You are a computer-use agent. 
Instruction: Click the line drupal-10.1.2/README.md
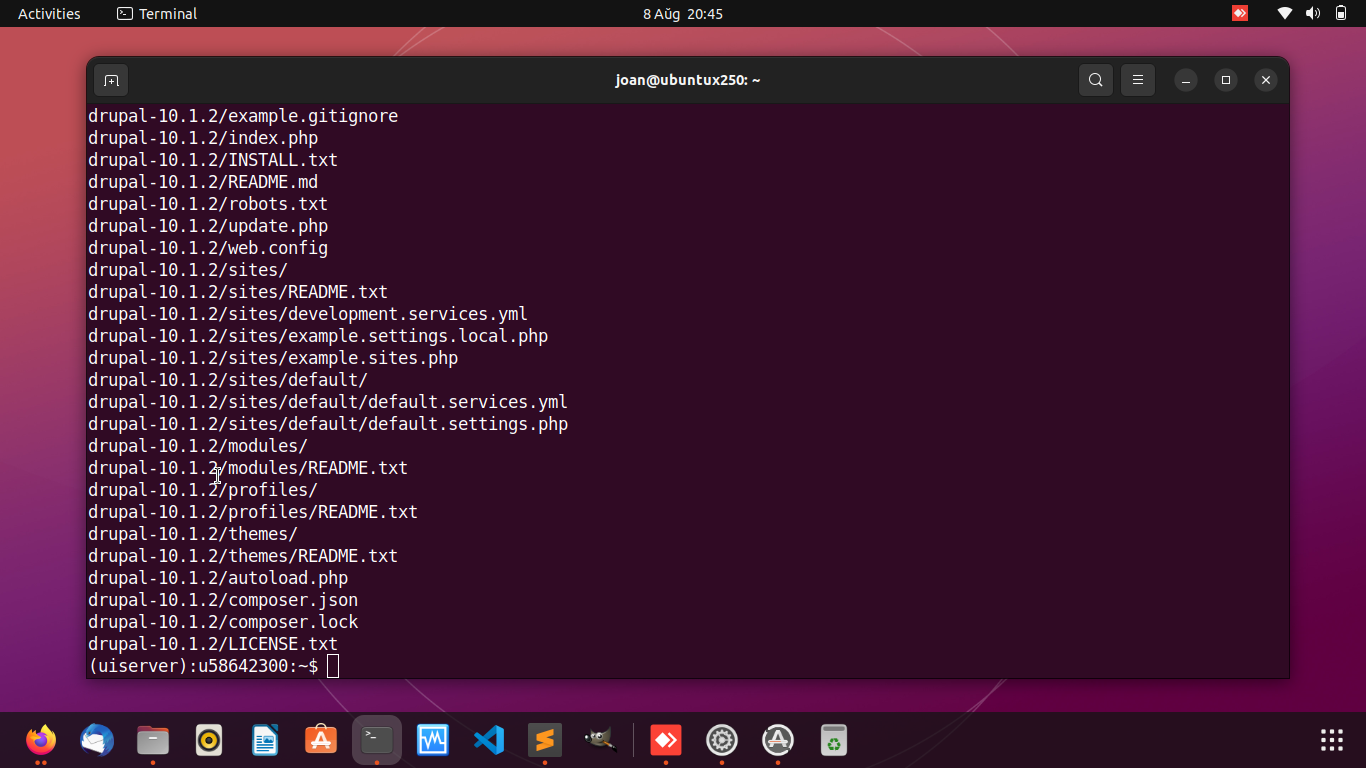point(203,182)
